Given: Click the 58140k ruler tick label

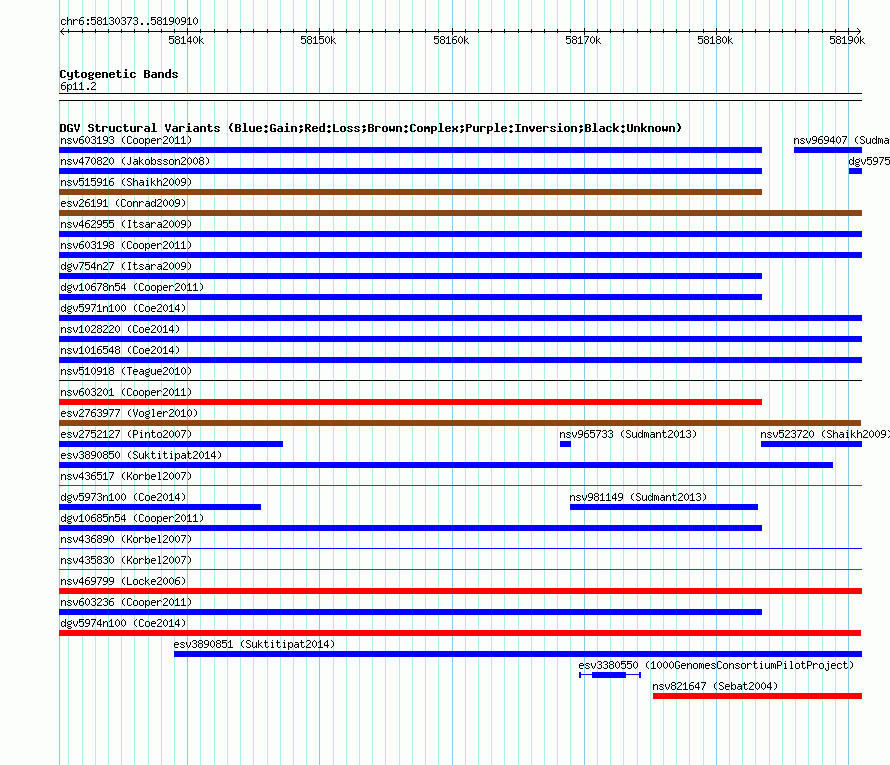Looking at the screenshot, I should [186, 40].
